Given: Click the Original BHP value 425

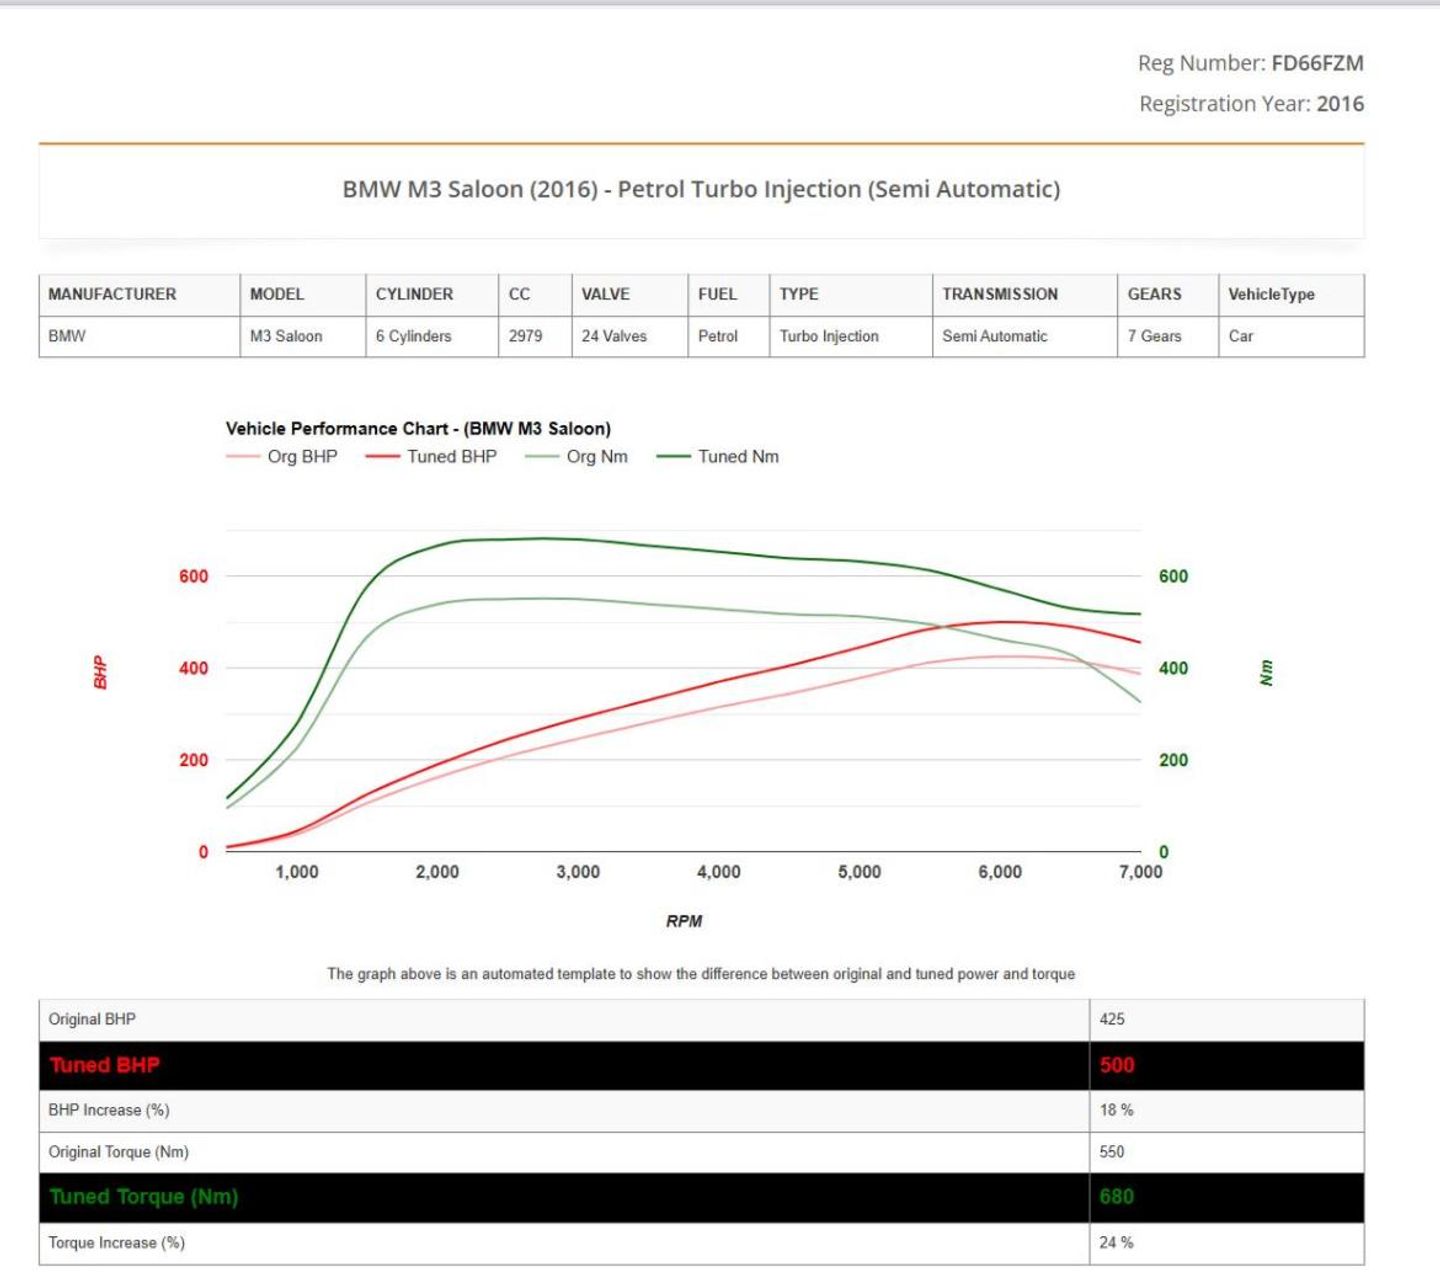Looking at the screenshot, I should pyautogui.click(x=1112, y=1019).
